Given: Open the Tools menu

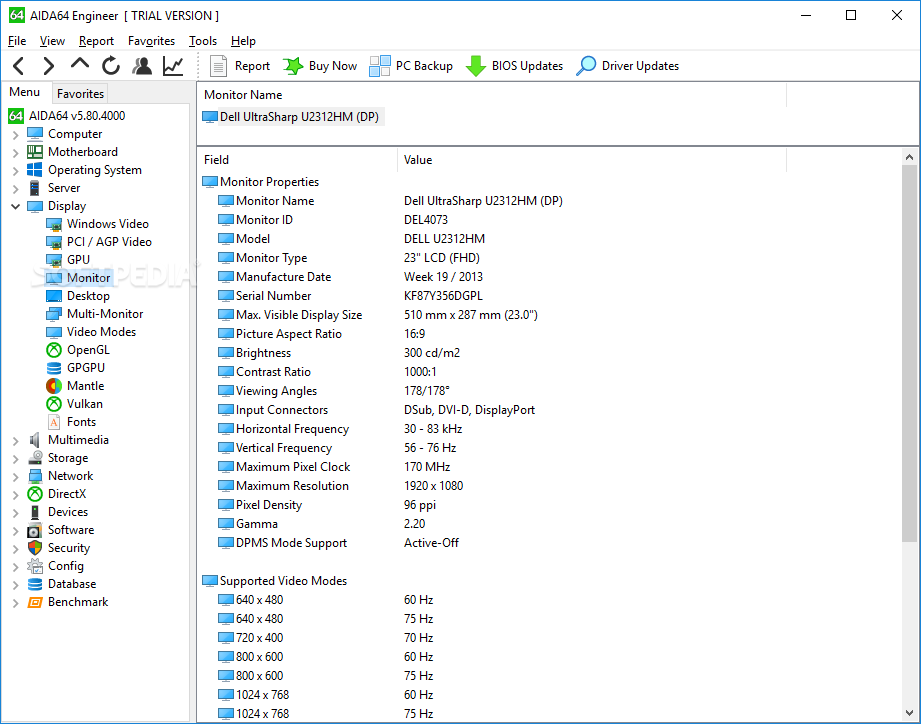Looking at the screenshot, I should tap(203, 41).
